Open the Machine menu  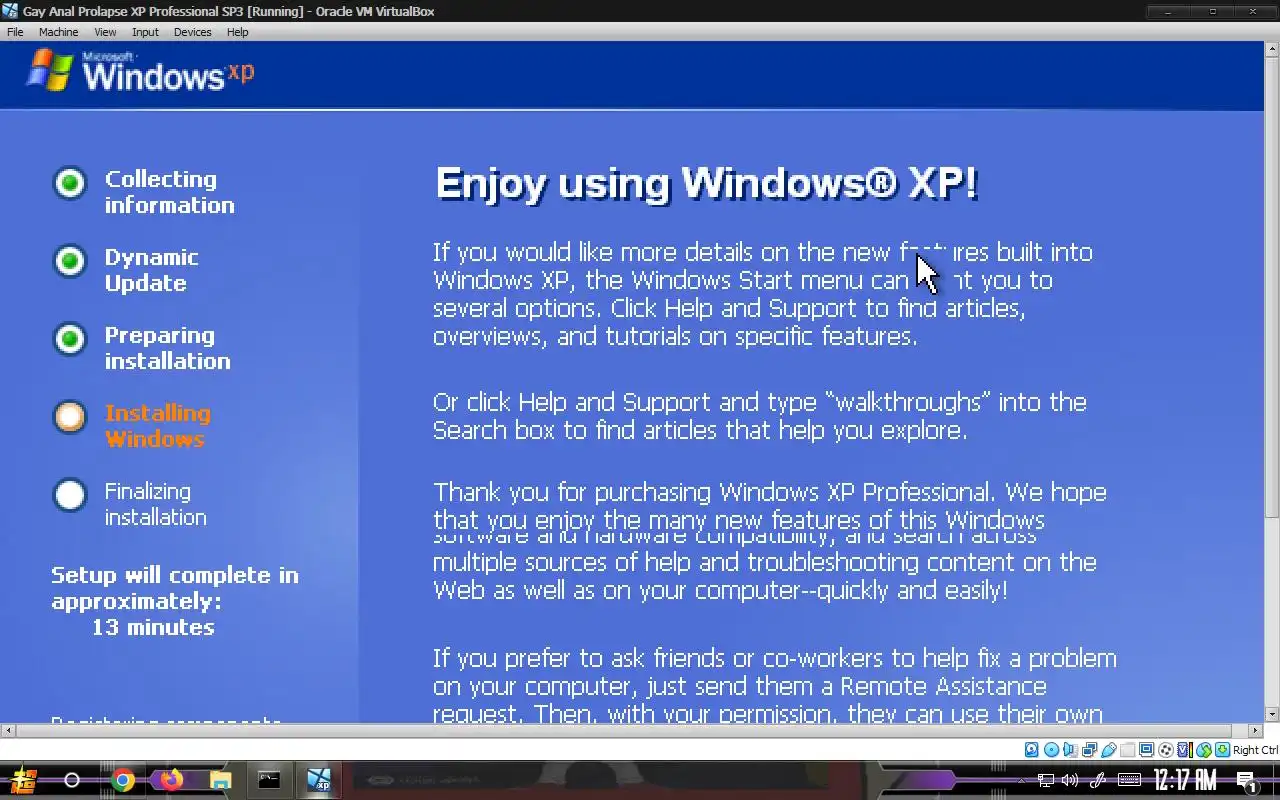tap(58, 32)
